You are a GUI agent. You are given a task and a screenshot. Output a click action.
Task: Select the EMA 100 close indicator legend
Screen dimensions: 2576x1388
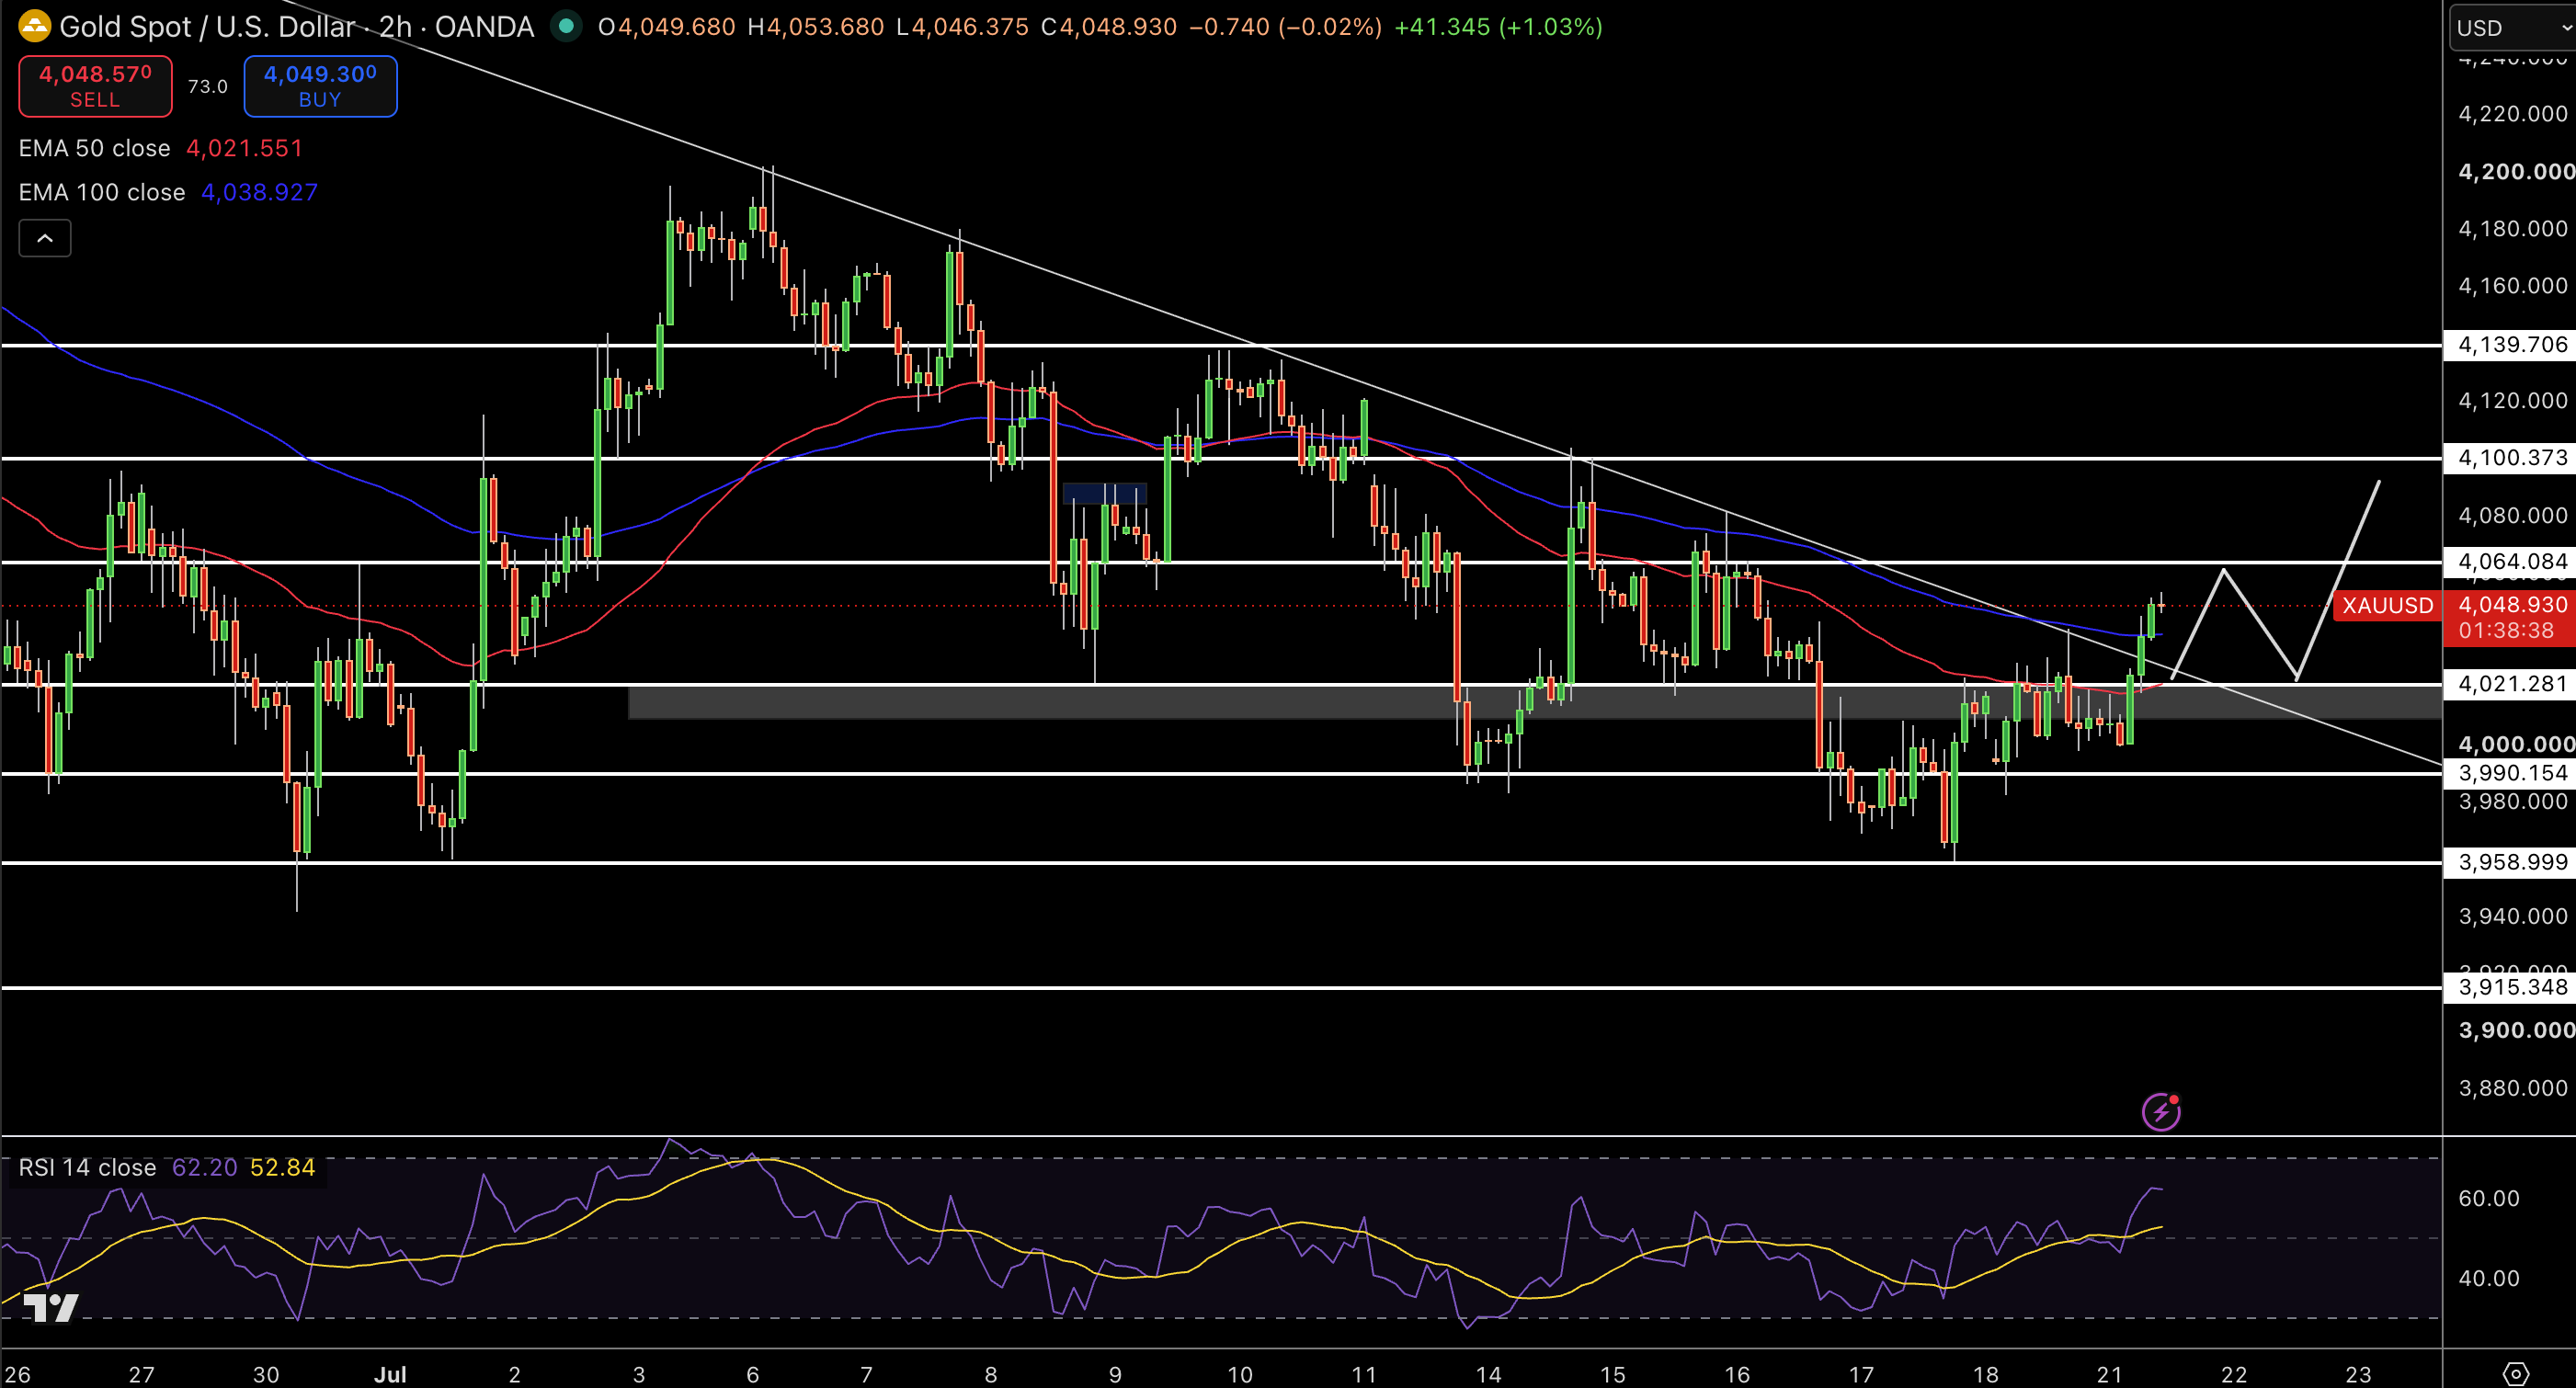(102, 192)
